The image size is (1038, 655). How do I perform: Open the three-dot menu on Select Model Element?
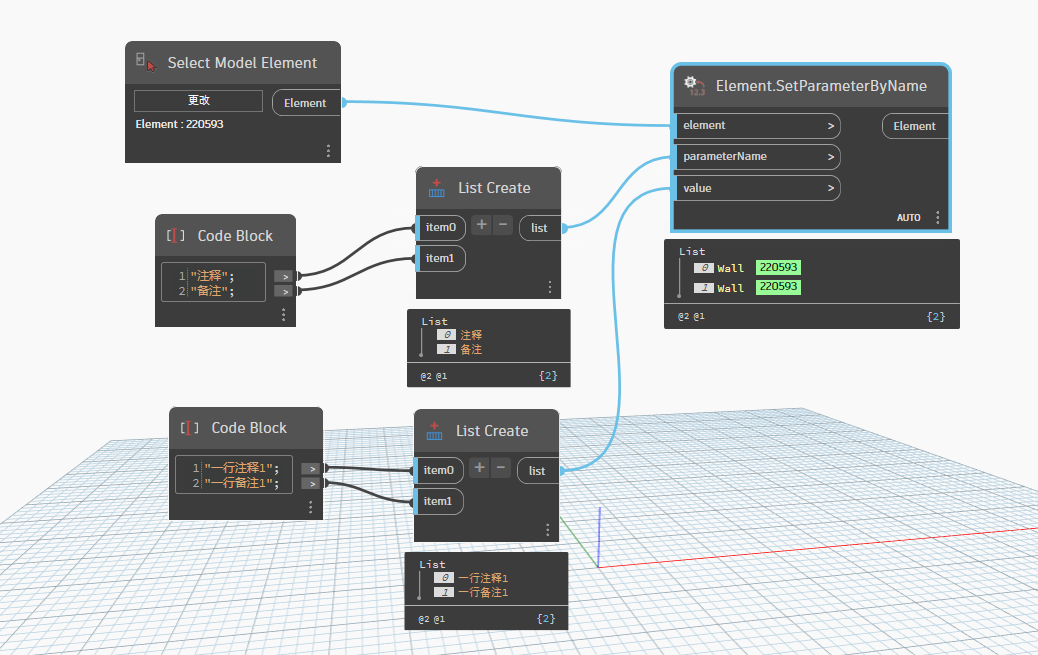tap(328, 151)
